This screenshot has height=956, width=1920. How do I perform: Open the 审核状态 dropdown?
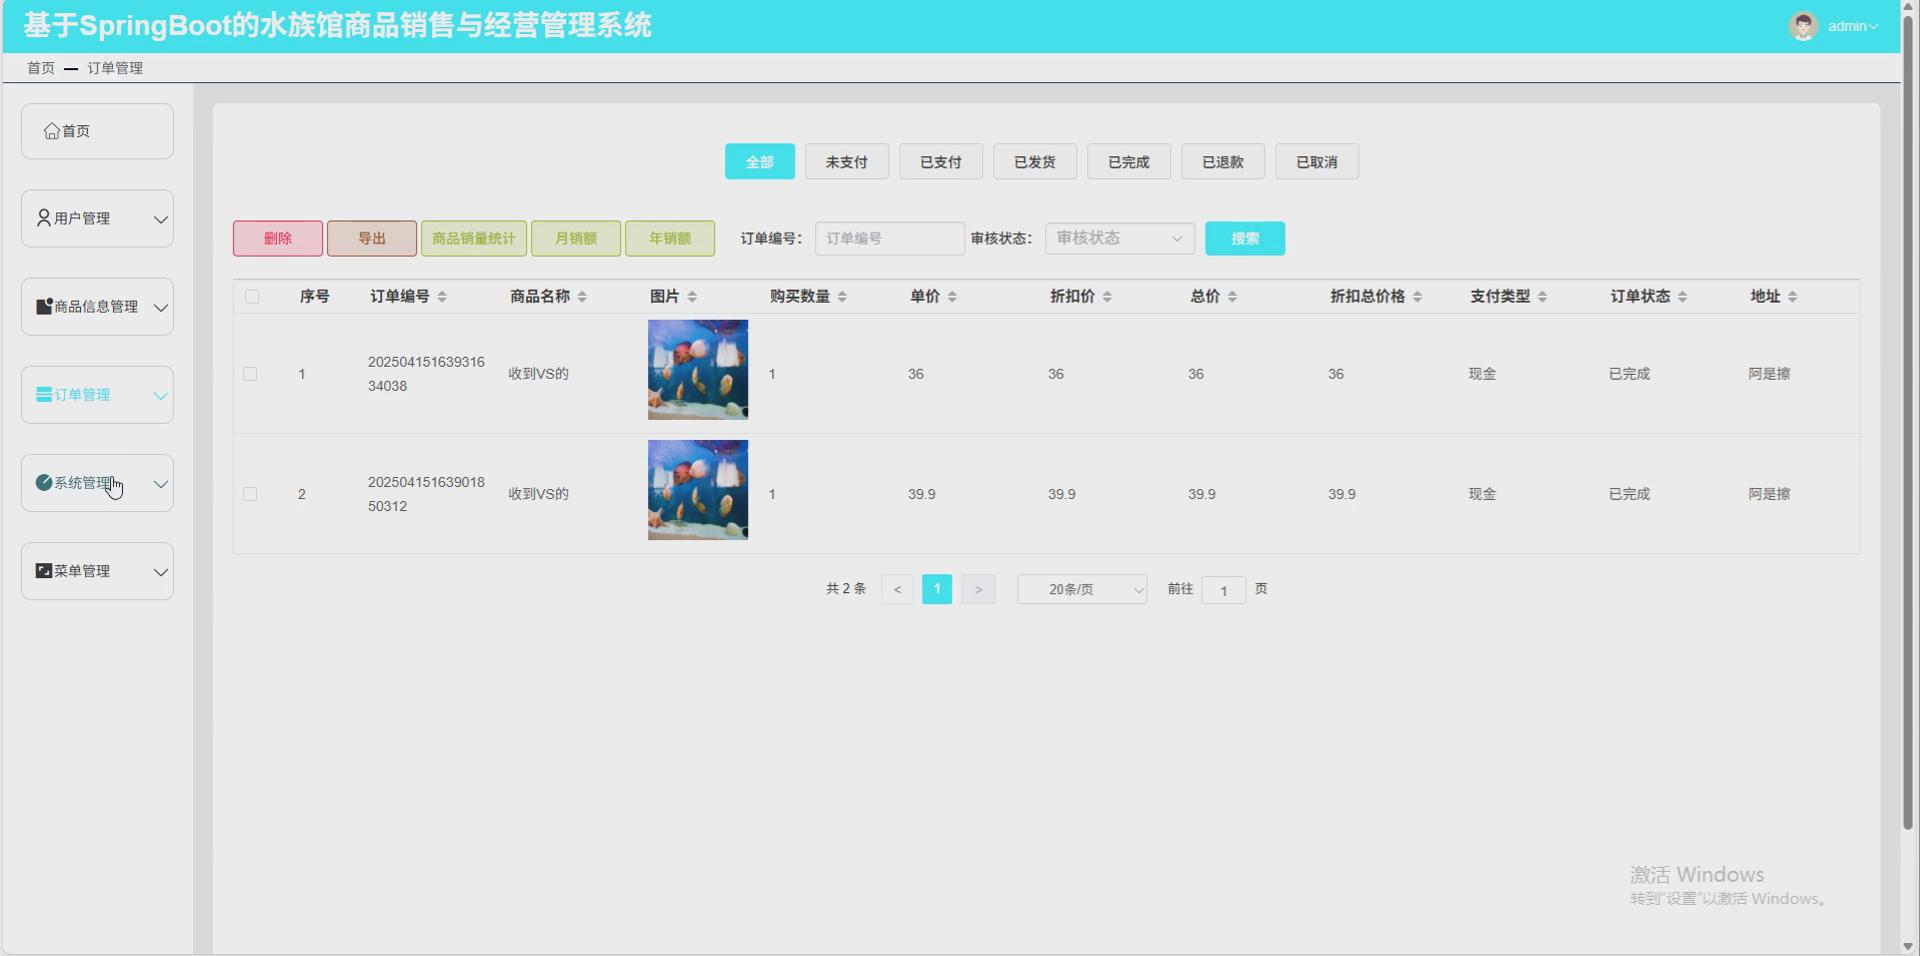click(1120, 238)
